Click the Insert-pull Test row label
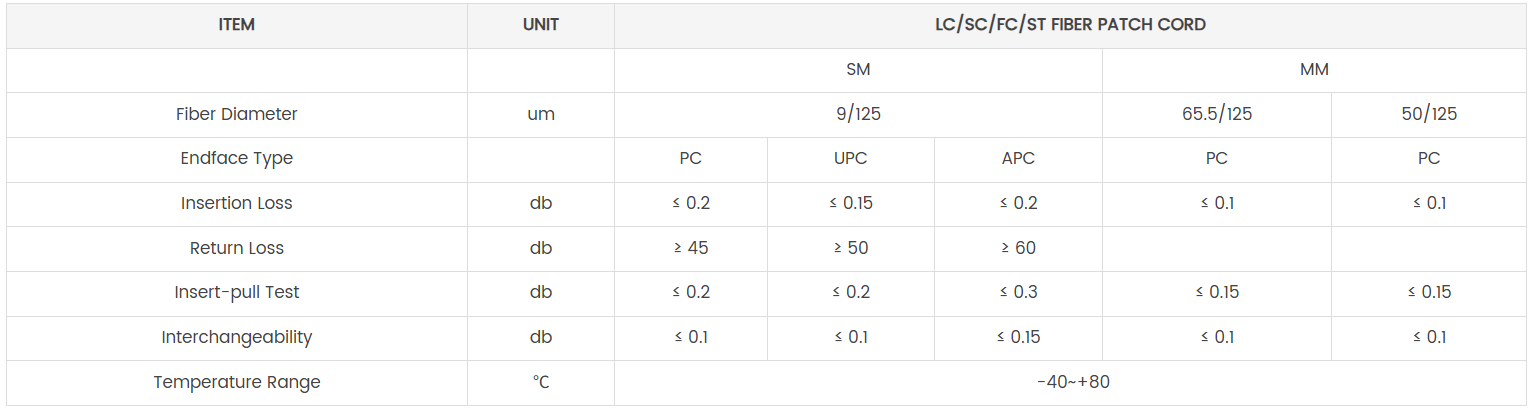 tap(237, 292)
